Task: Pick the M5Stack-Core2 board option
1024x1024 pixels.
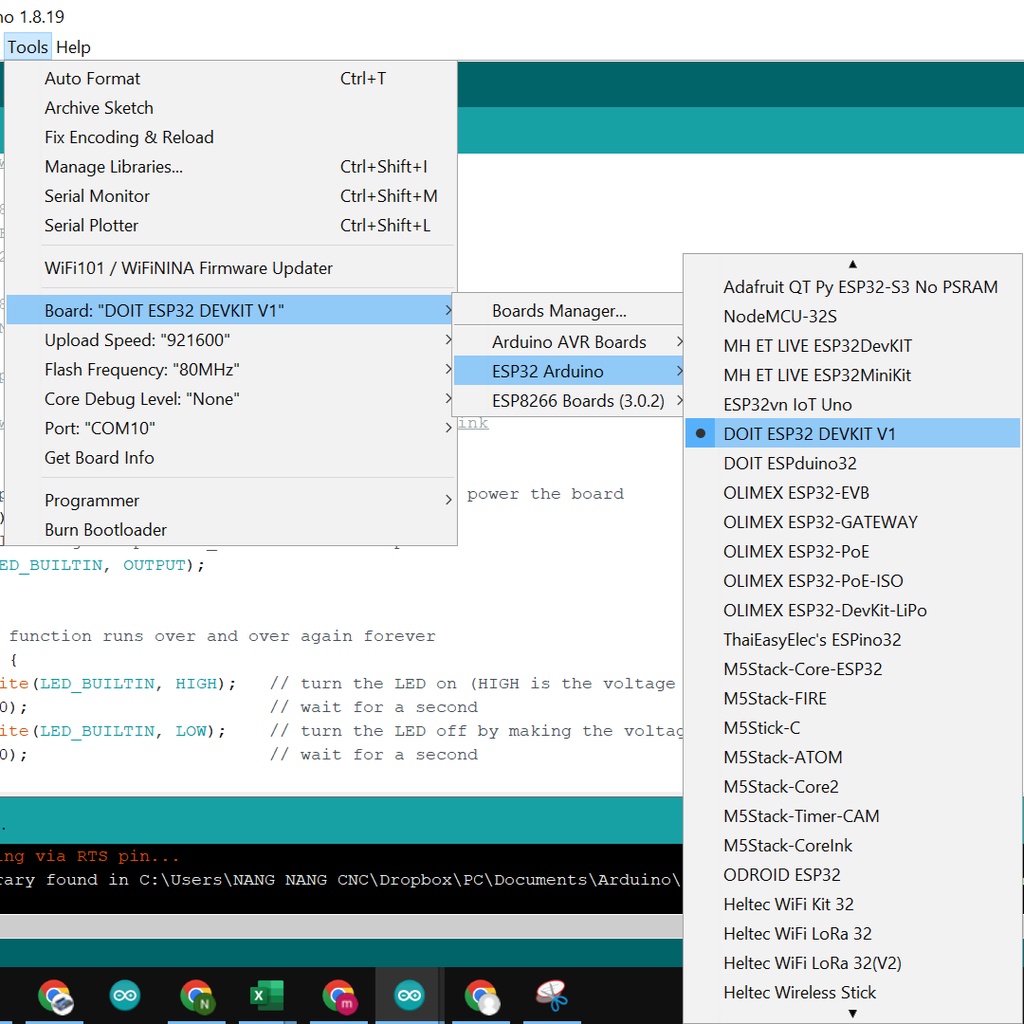Action: pos(781,787)
